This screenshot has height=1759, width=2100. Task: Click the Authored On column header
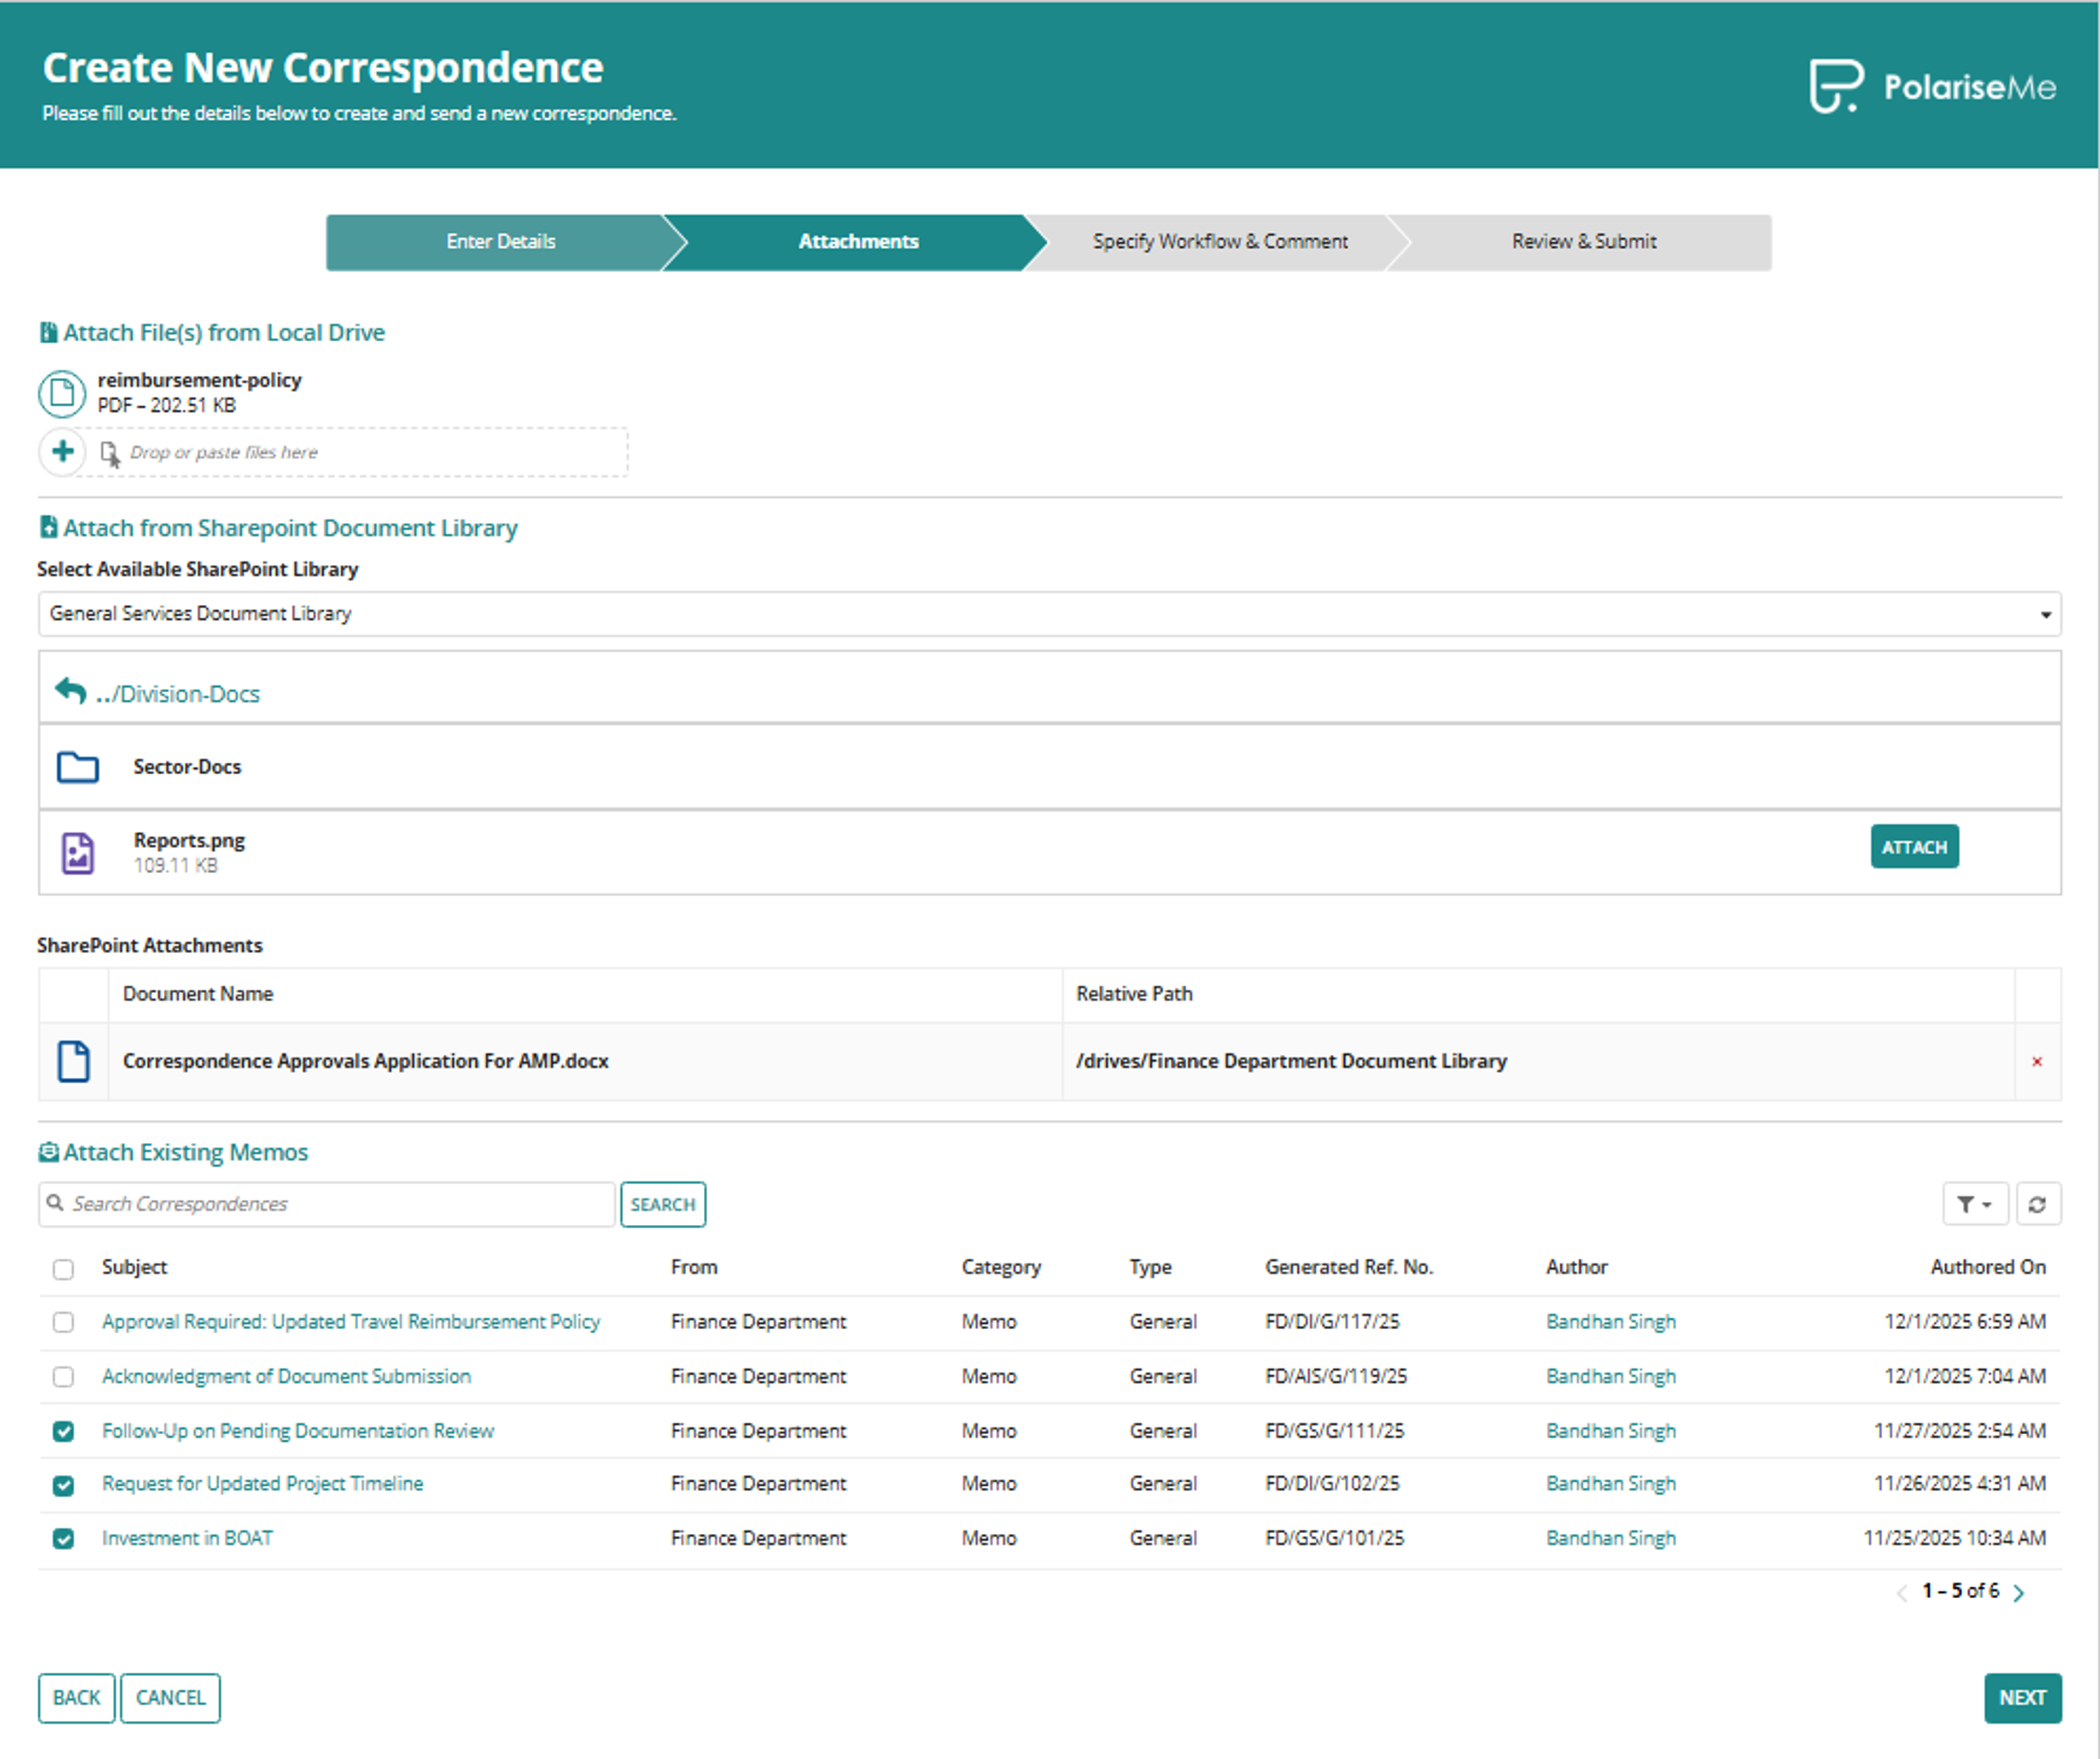point(1987,1267)
